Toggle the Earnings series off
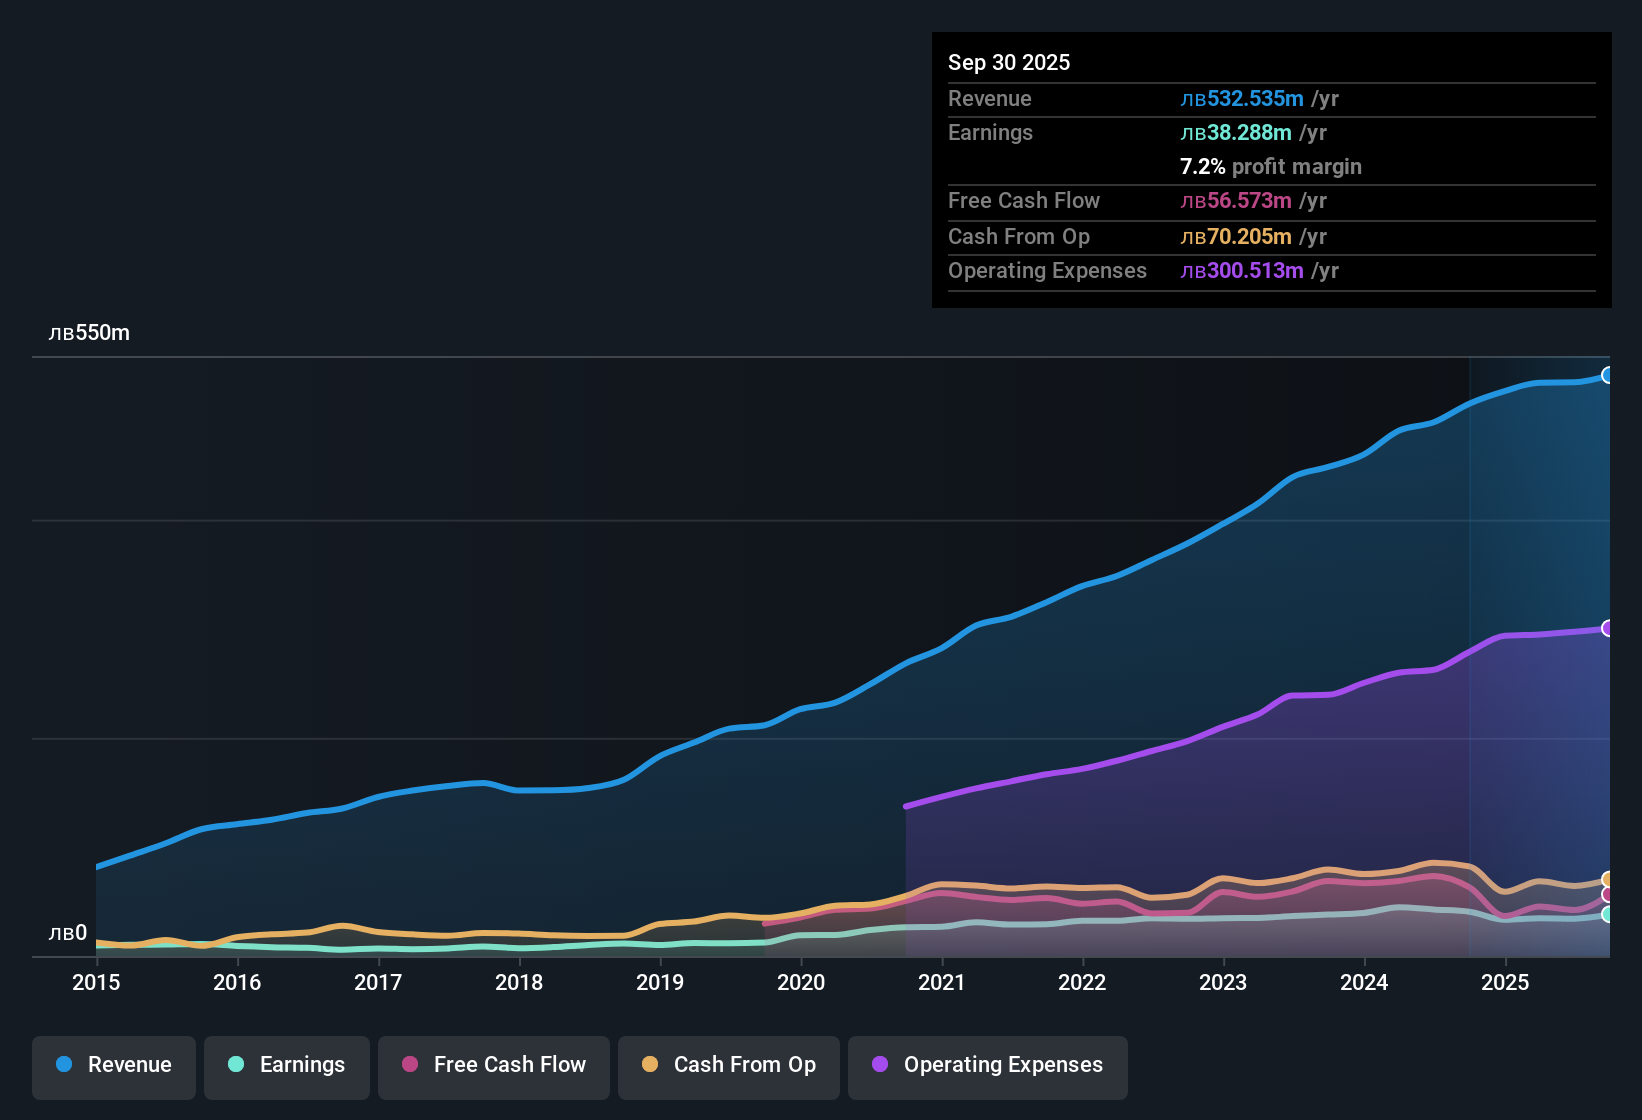The height and width of the screenshot is (1120, 1642). coord(286,1065)
